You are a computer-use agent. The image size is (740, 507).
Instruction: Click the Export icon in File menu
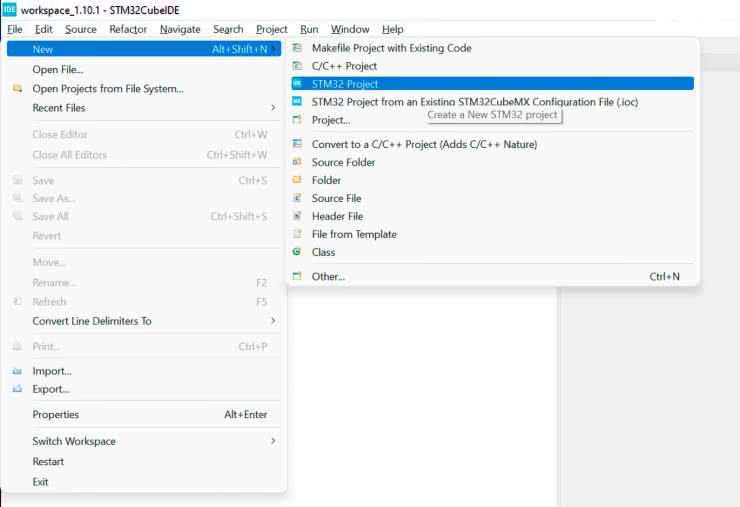pyautogui.click(x=17, y=389)
